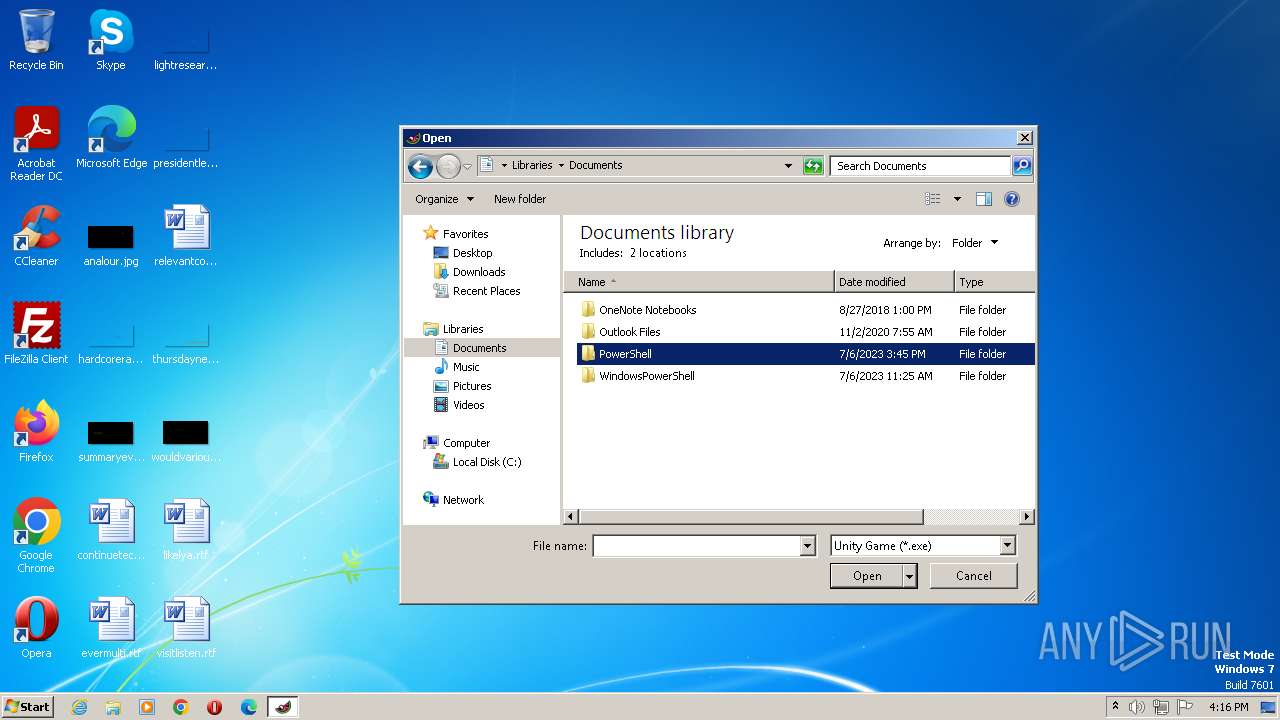
Task: Toggle the preview pane icon
Action: tap(984, 199)
